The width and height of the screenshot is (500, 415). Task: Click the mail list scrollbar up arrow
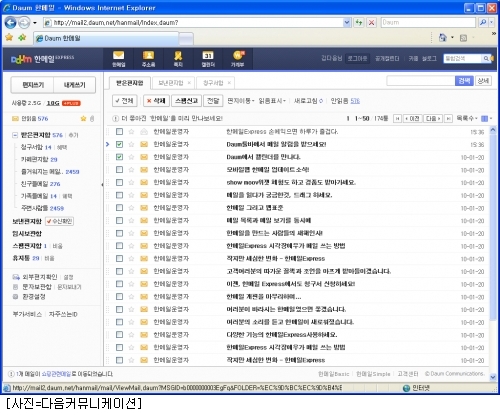coord(493,130)
